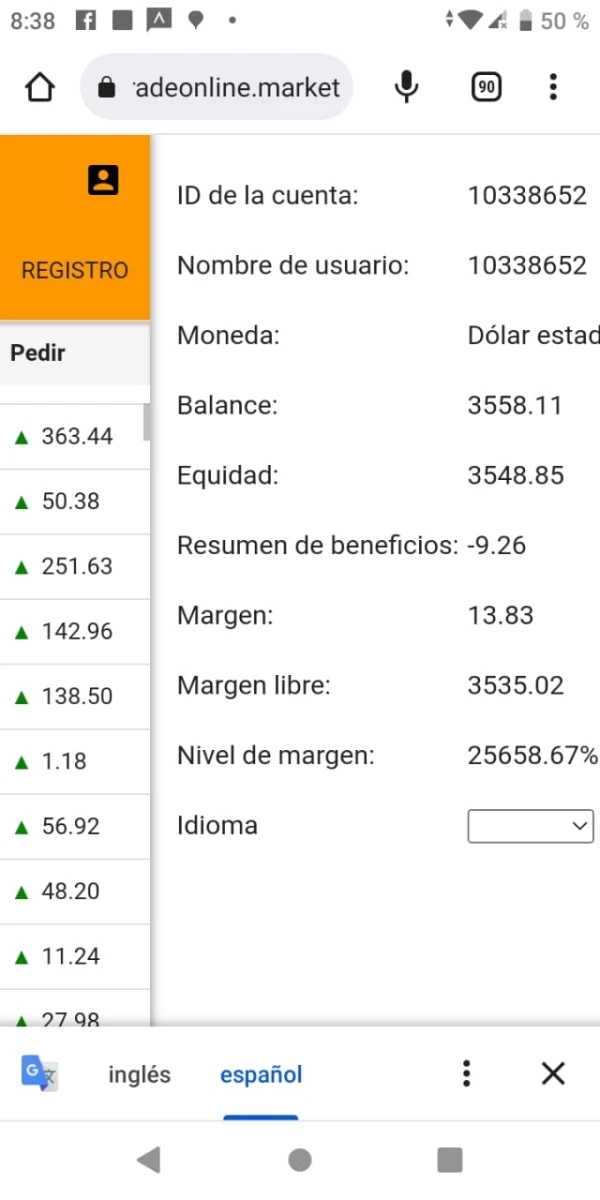600x1200 pixels.
Task: Tap the microphone voice search icon
Action: (x=406, y=88)
